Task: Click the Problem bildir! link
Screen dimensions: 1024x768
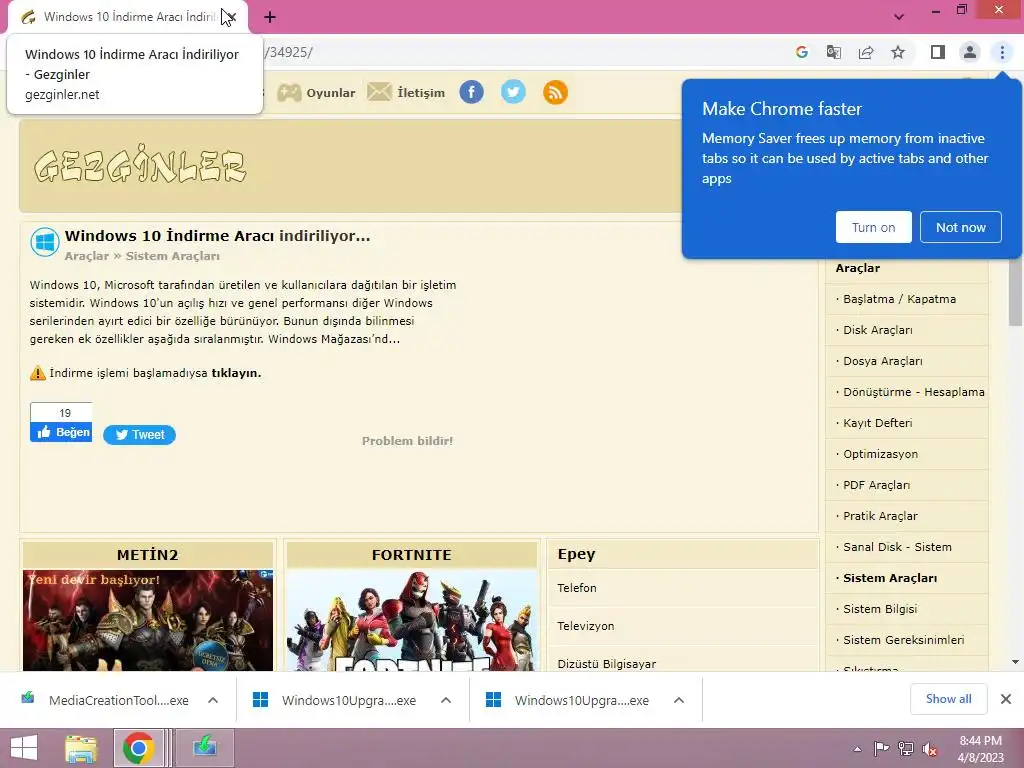Action: pyautogui.click(x=408, y=441)
